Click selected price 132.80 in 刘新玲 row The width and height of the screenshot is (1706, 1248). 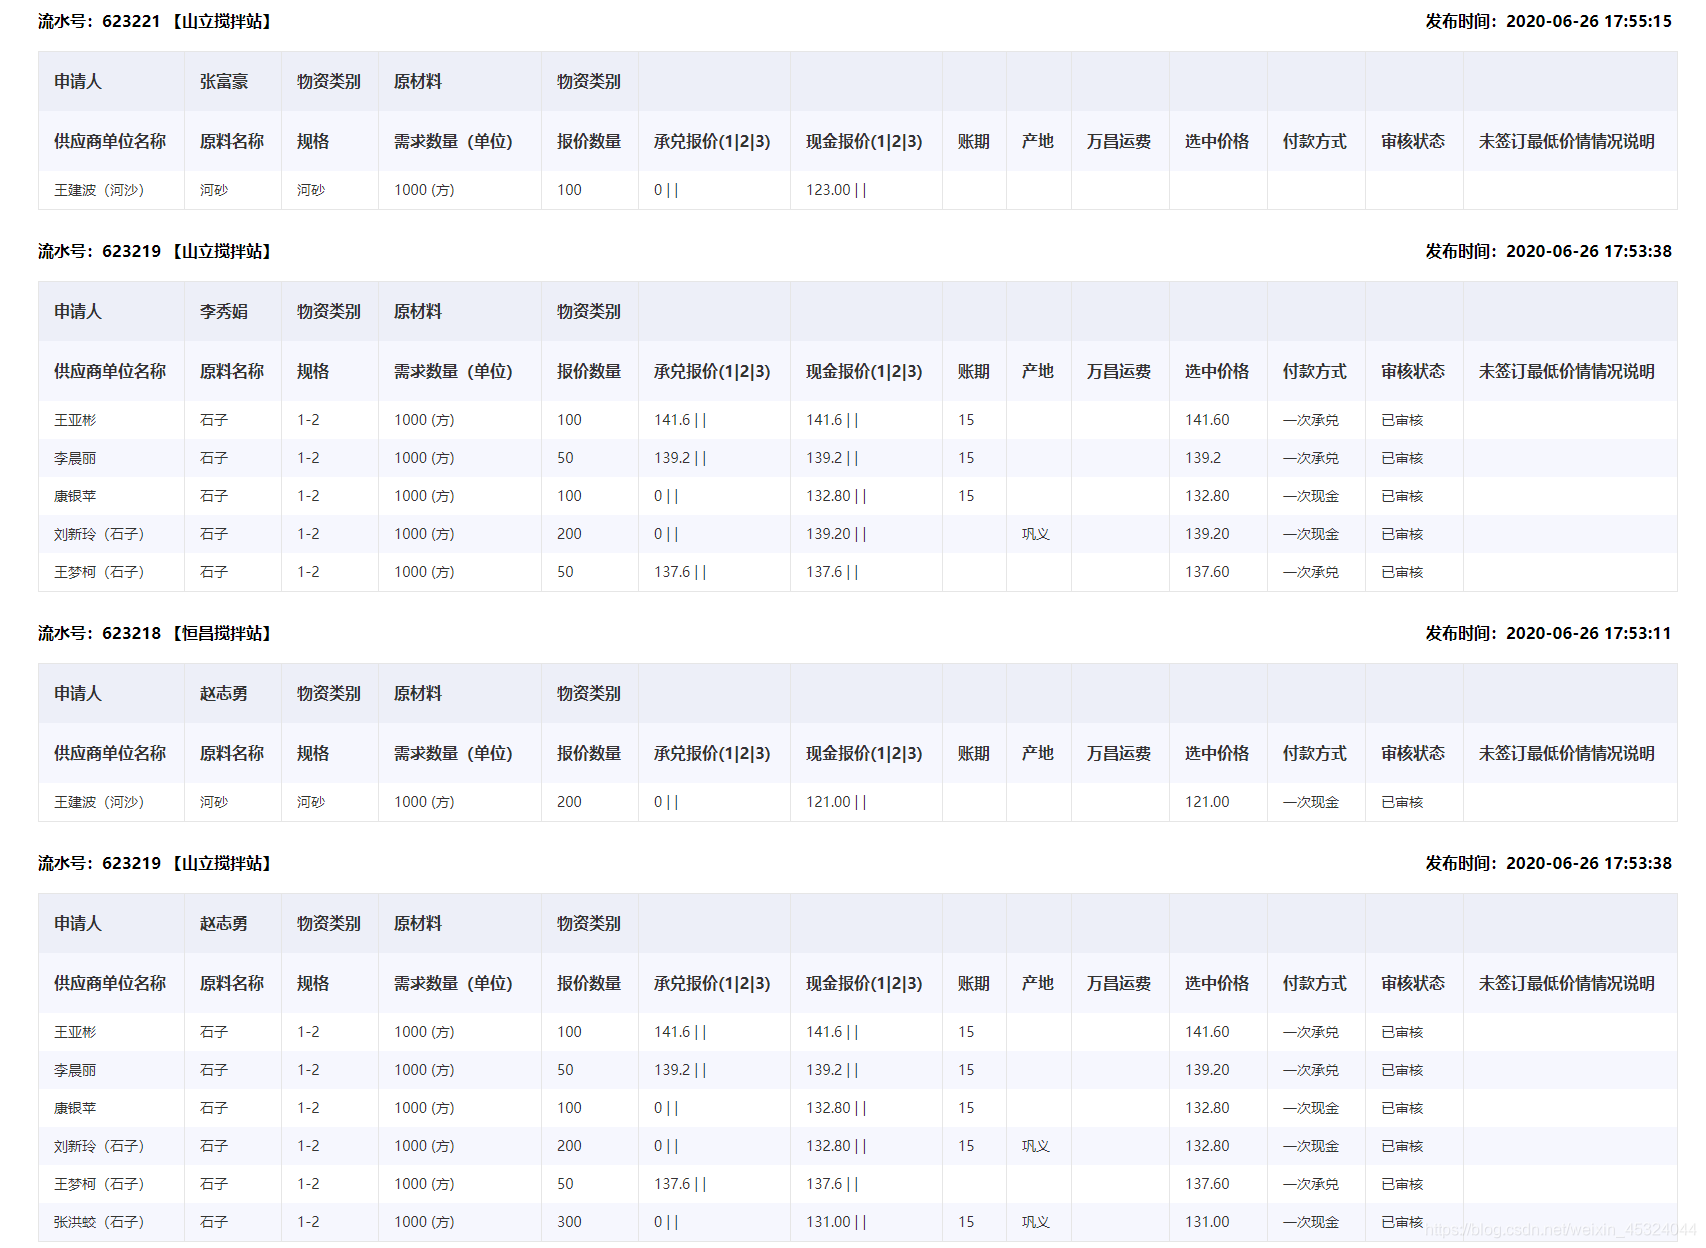click(x=1207, y=1146)
